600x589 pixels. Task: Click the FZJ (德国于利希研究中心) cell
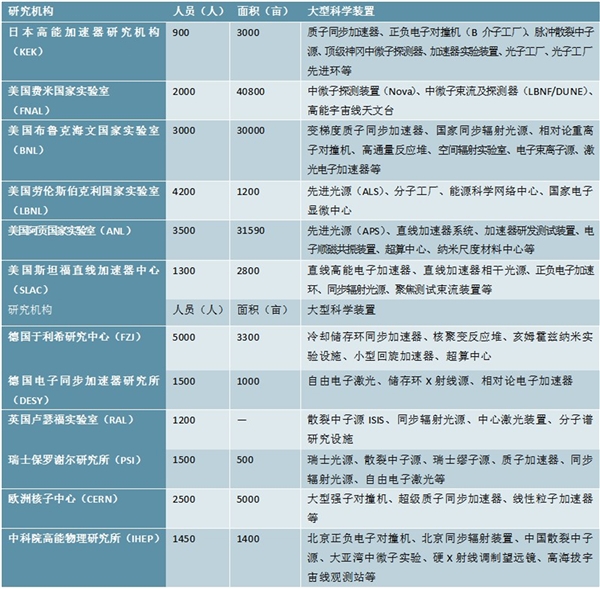pyautogui.click(x=84, y=348)
